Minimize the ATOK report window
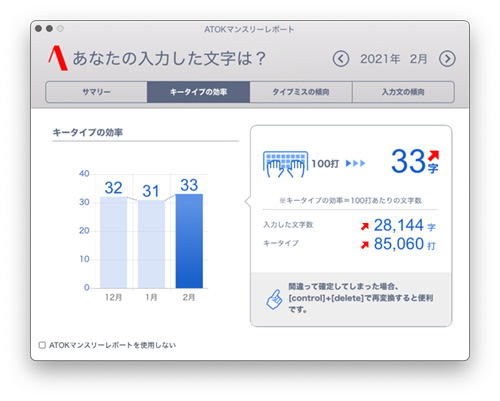500x401 pixels. [49, 29]
